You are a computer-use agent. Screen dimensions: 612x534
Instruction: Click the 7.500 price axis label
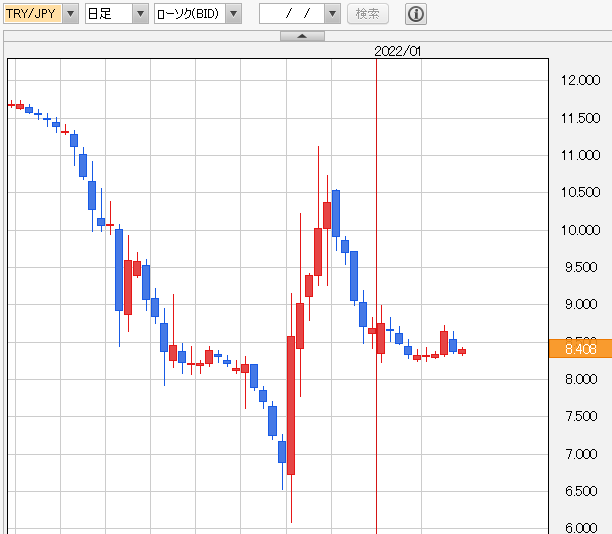tap(581, 416)
